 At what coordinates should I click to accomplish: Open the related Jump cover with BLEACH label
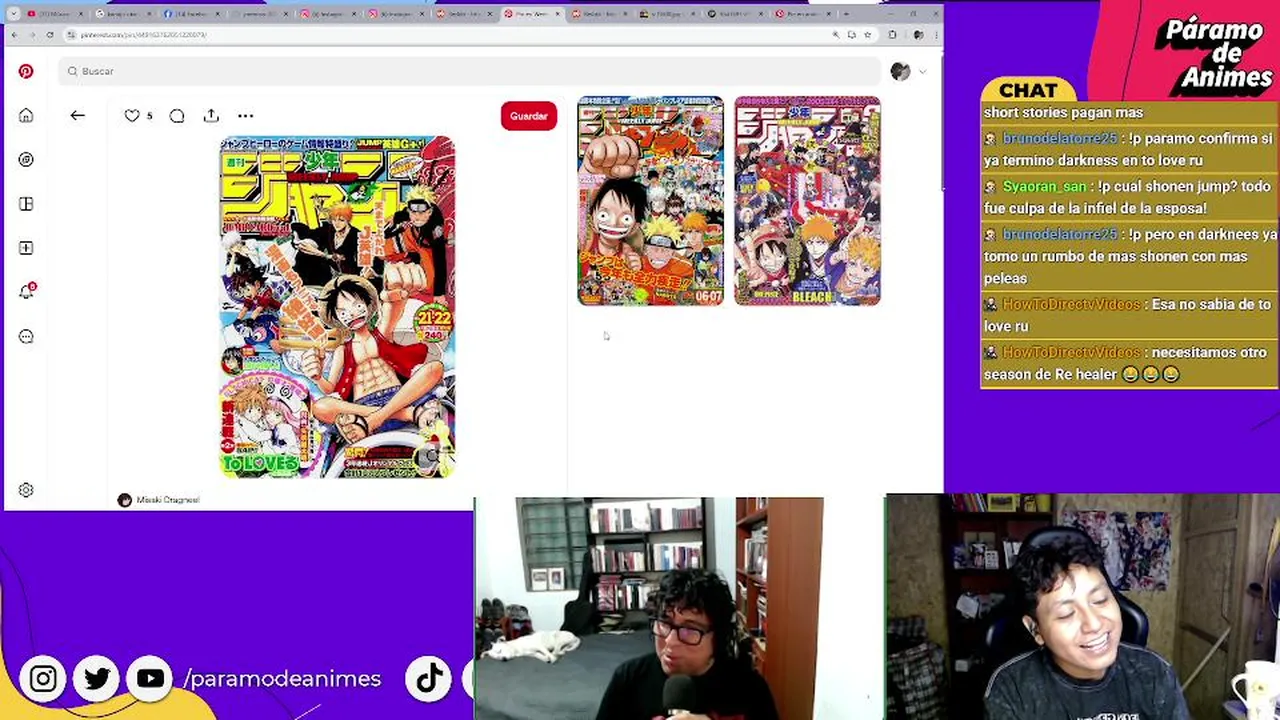point(807,201)
